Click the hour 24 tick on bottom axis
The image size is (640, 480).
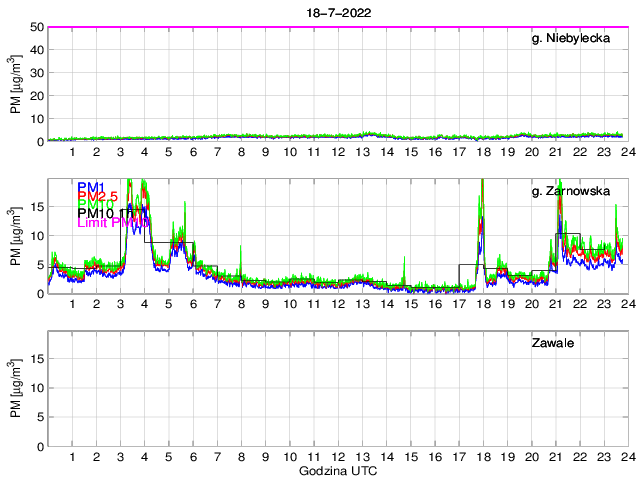coord(627,457)
